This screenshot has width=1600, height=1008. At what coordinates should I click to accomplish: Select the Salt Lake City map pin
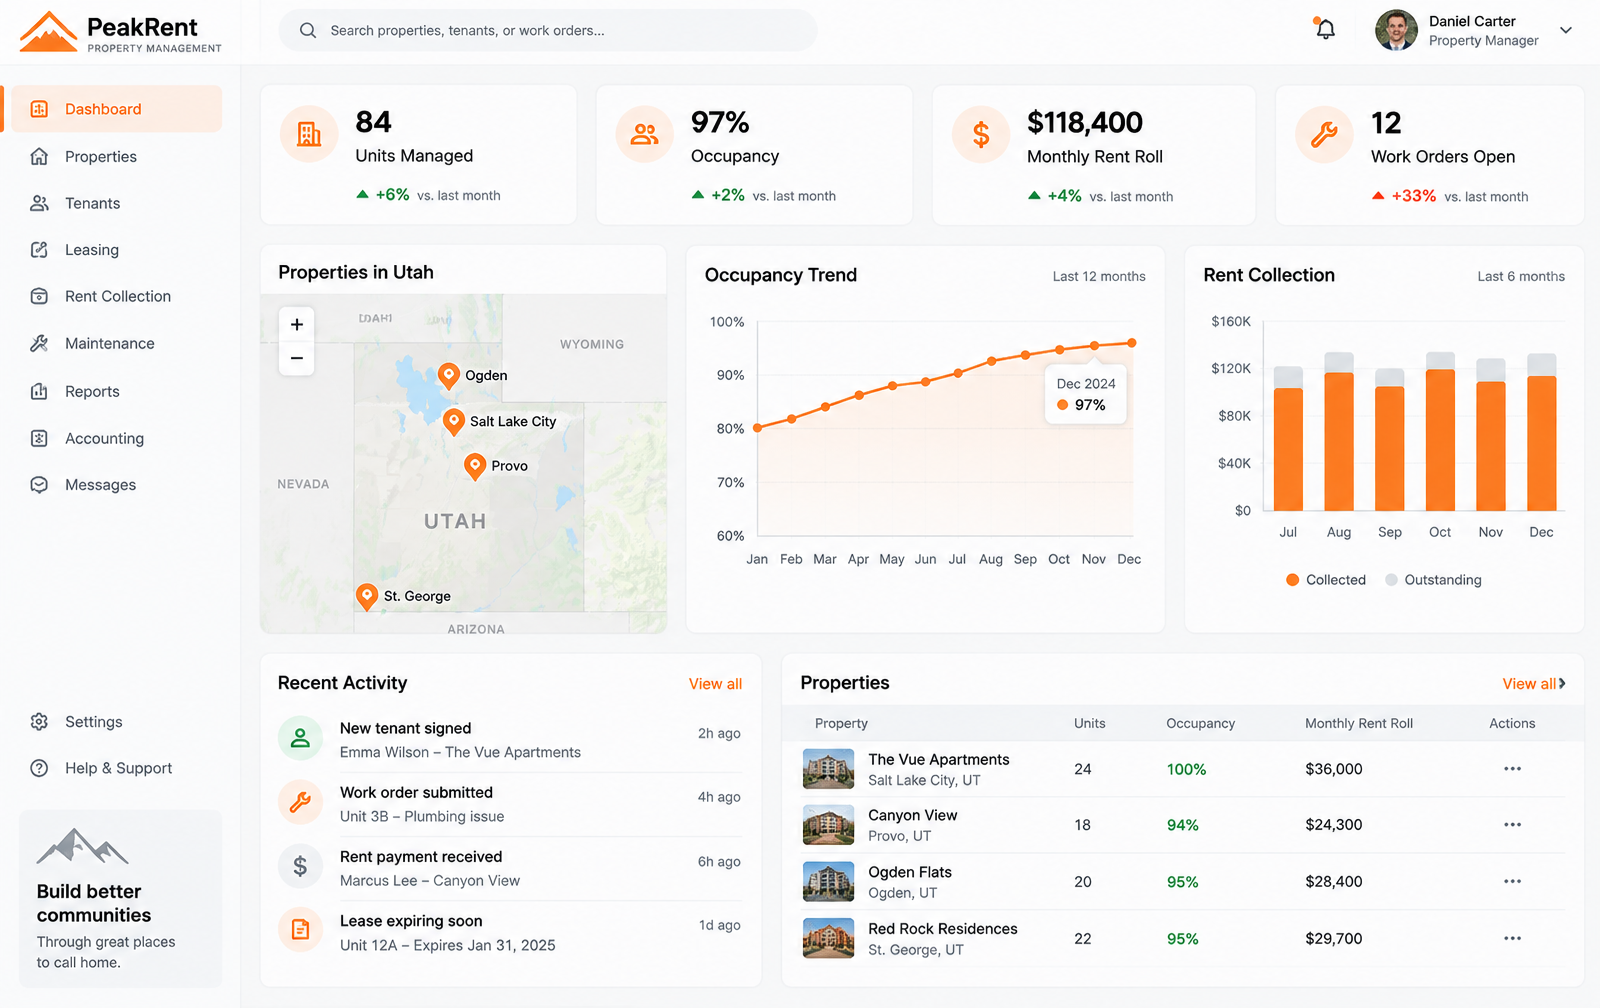pos(454,421)
